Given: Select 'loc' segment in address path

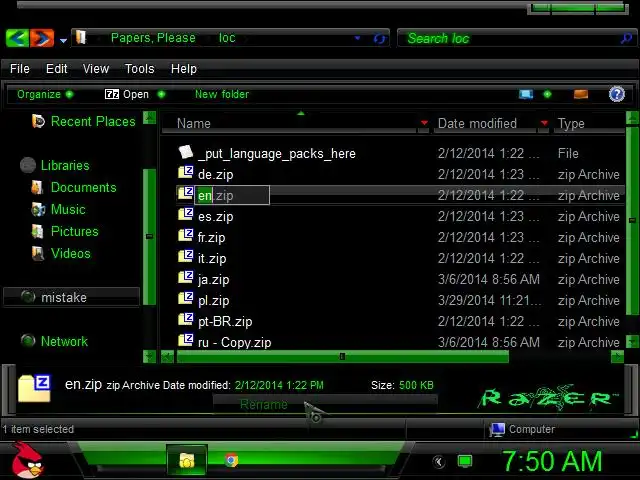Looking at the screenshot, I should pos(227,38).
